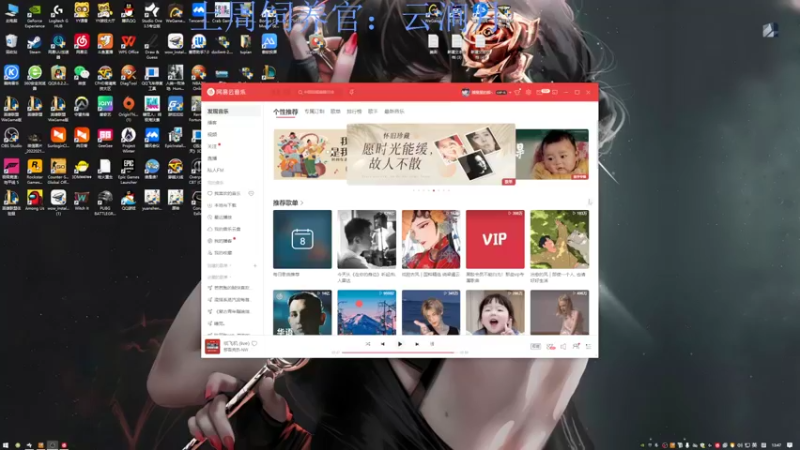Open the play queue list icon
The height and width of the screenshot is (450, 800).
(x=588, y=346)
